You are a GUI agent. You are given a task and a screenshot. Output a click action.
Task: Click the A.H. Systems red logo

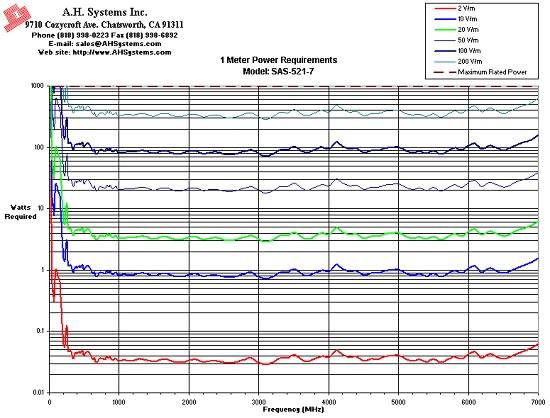coord(16,17)
